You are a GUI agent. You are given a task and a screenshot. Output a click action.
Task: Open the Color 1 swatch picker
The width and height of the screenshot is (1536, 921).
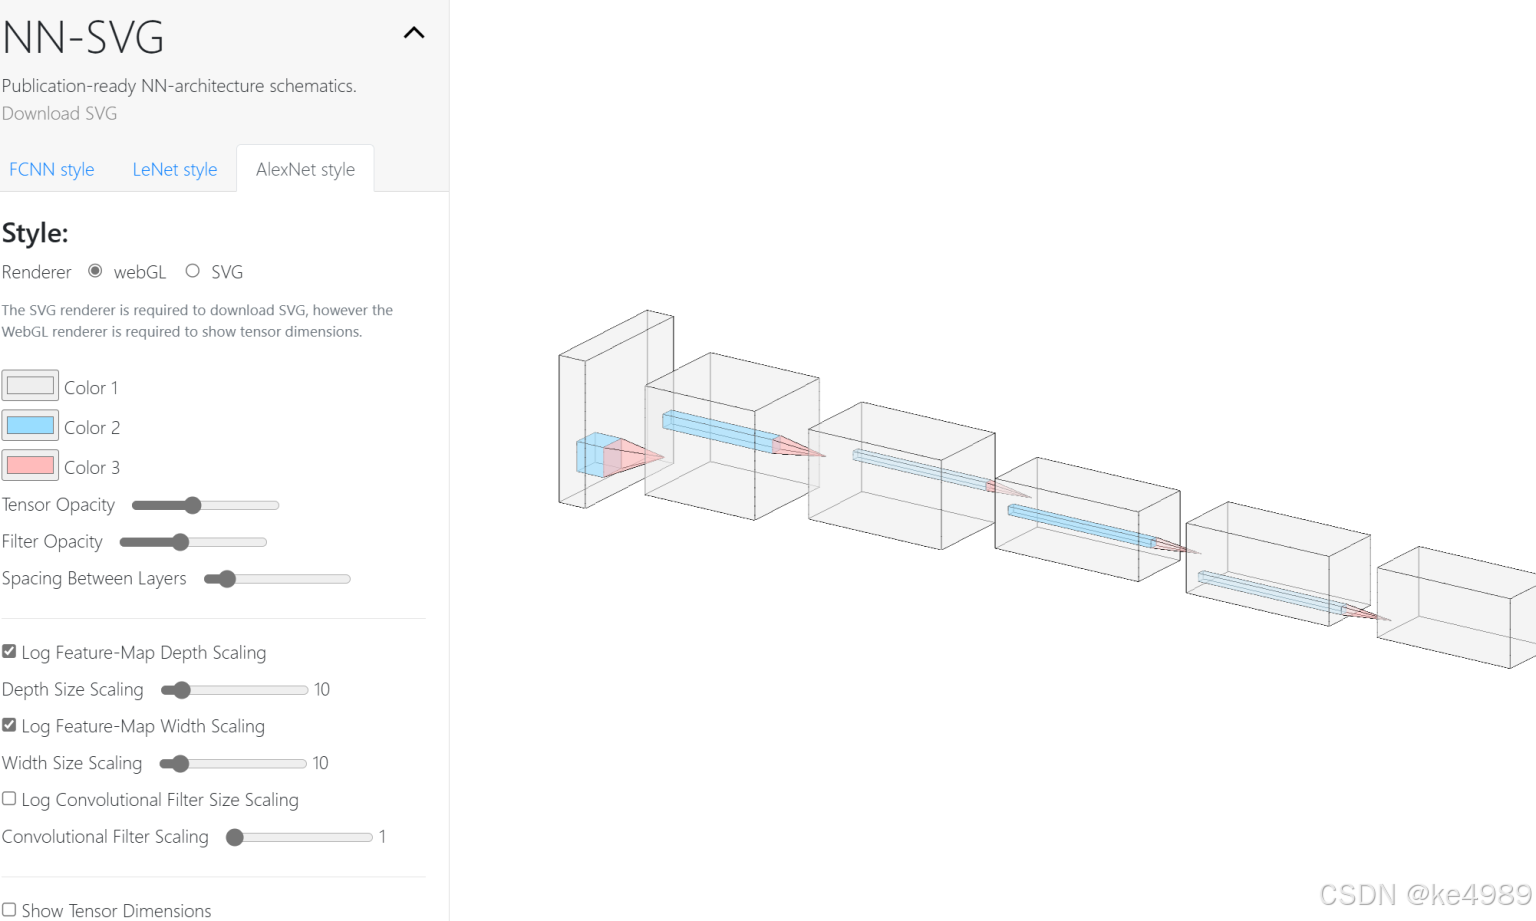[x=30, y=386]
